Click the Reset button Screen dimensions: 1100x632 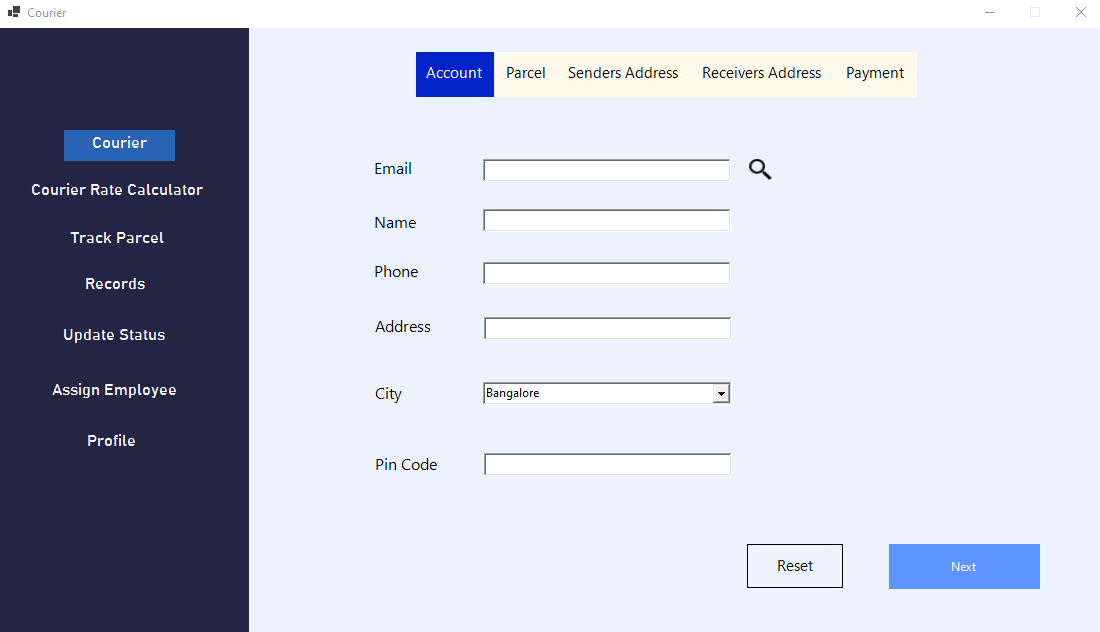(x=794, y=565)
